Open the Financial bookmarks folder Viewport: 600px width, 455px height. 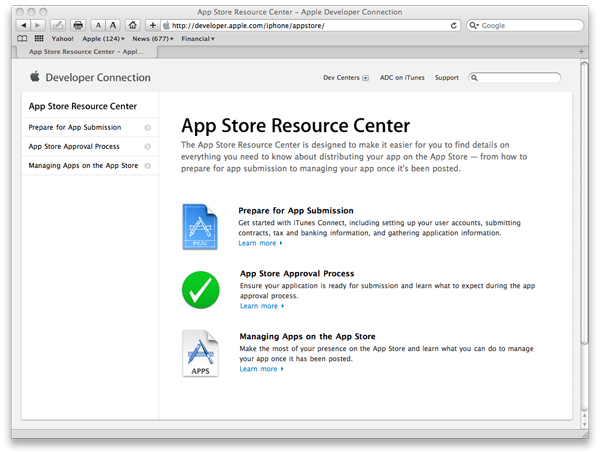[198, 39]
